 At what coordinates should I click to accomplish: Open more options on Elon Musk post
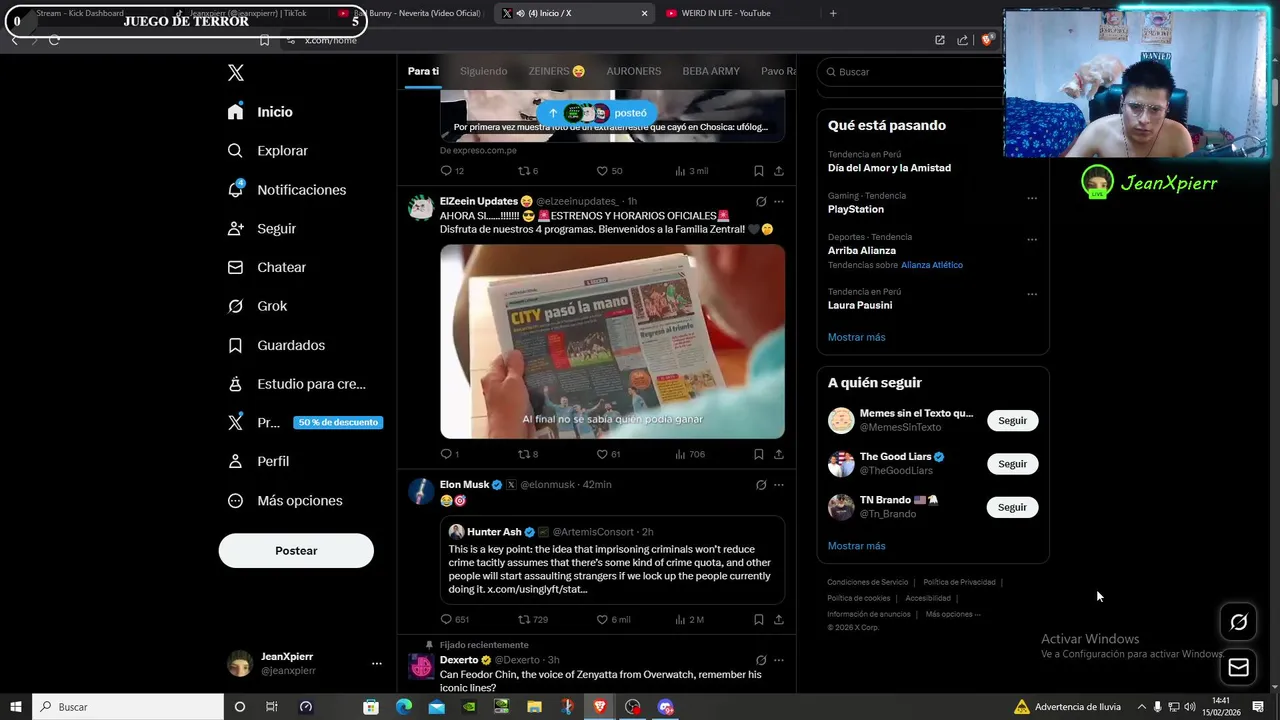778,485
